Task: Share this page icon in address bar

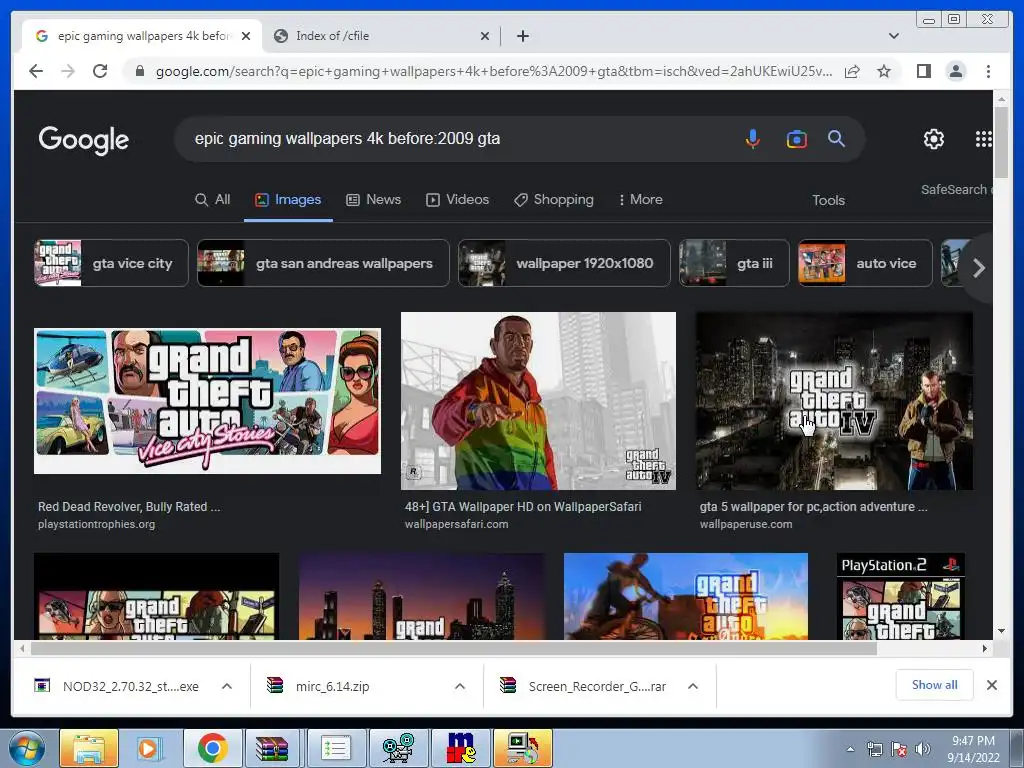Action: click(x=852, y=71)
